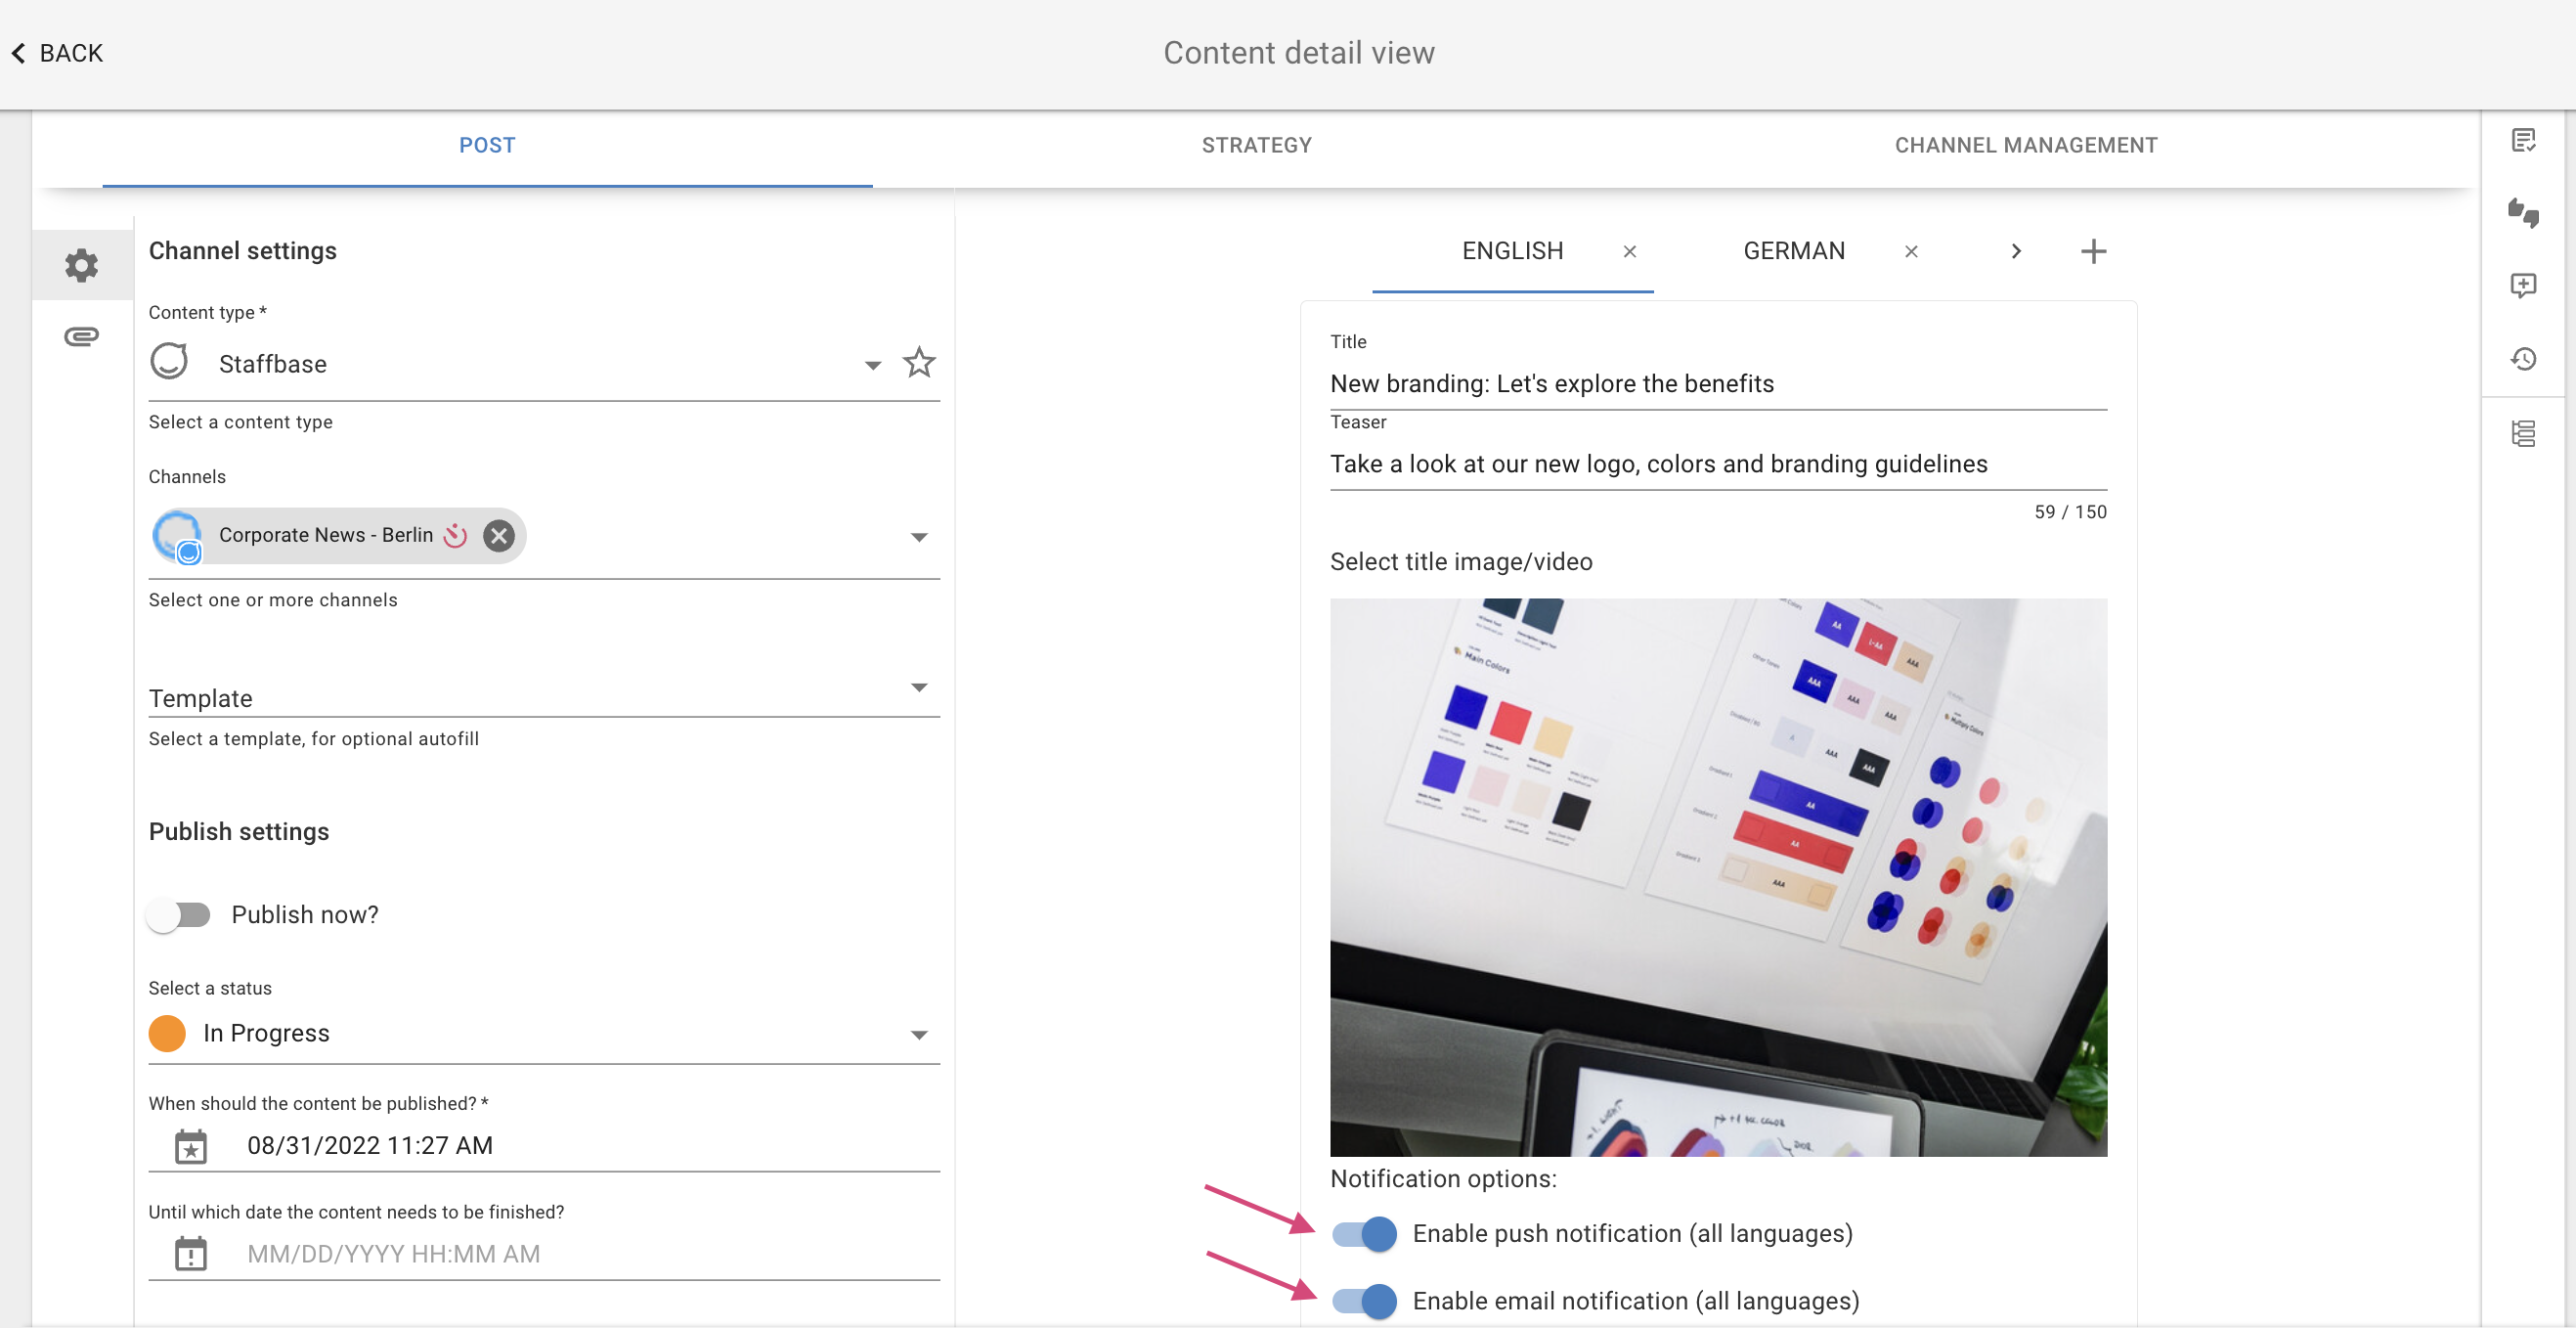Switch to the POST tab
2576x1328 pixels.
(487, 146)
